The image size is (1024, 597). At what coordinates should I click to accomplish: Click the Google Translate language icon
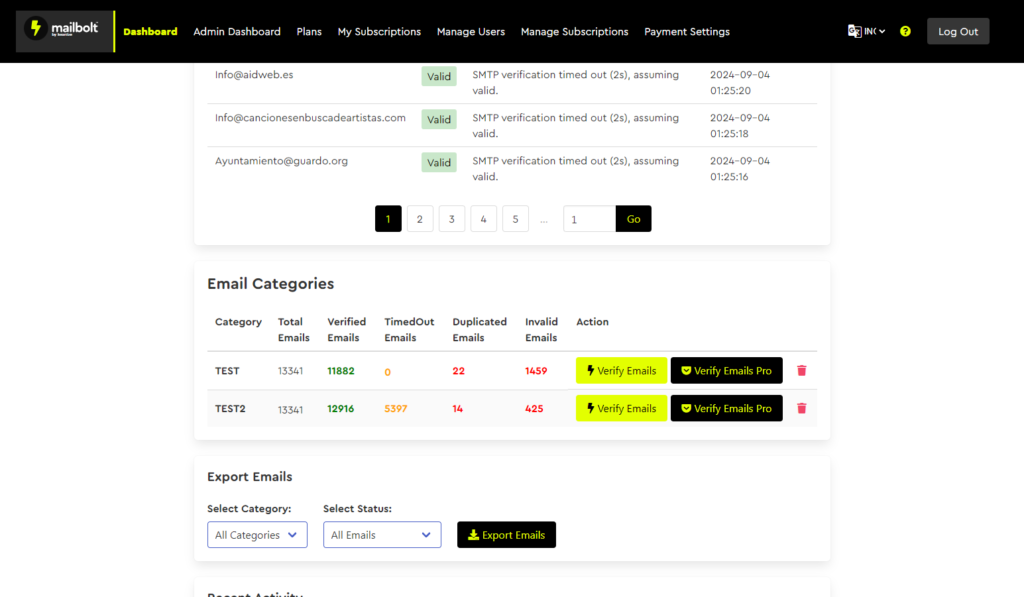click(851, 31)
